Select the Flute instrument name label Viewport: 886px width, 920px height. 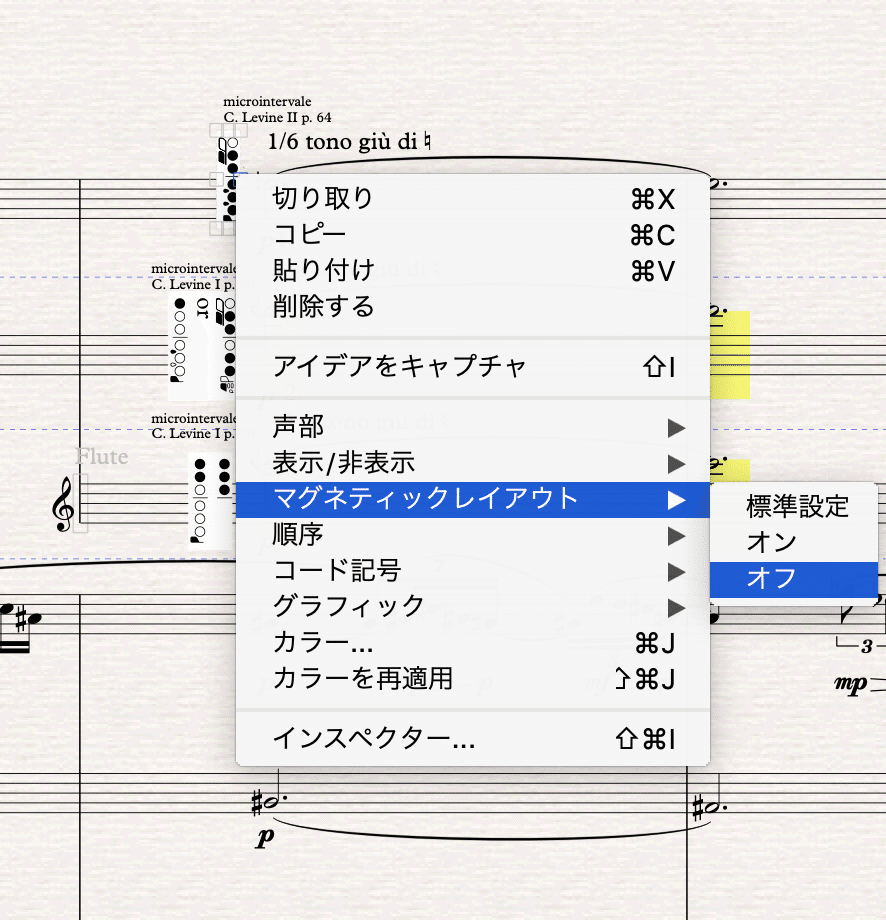(x=102, y=456)
